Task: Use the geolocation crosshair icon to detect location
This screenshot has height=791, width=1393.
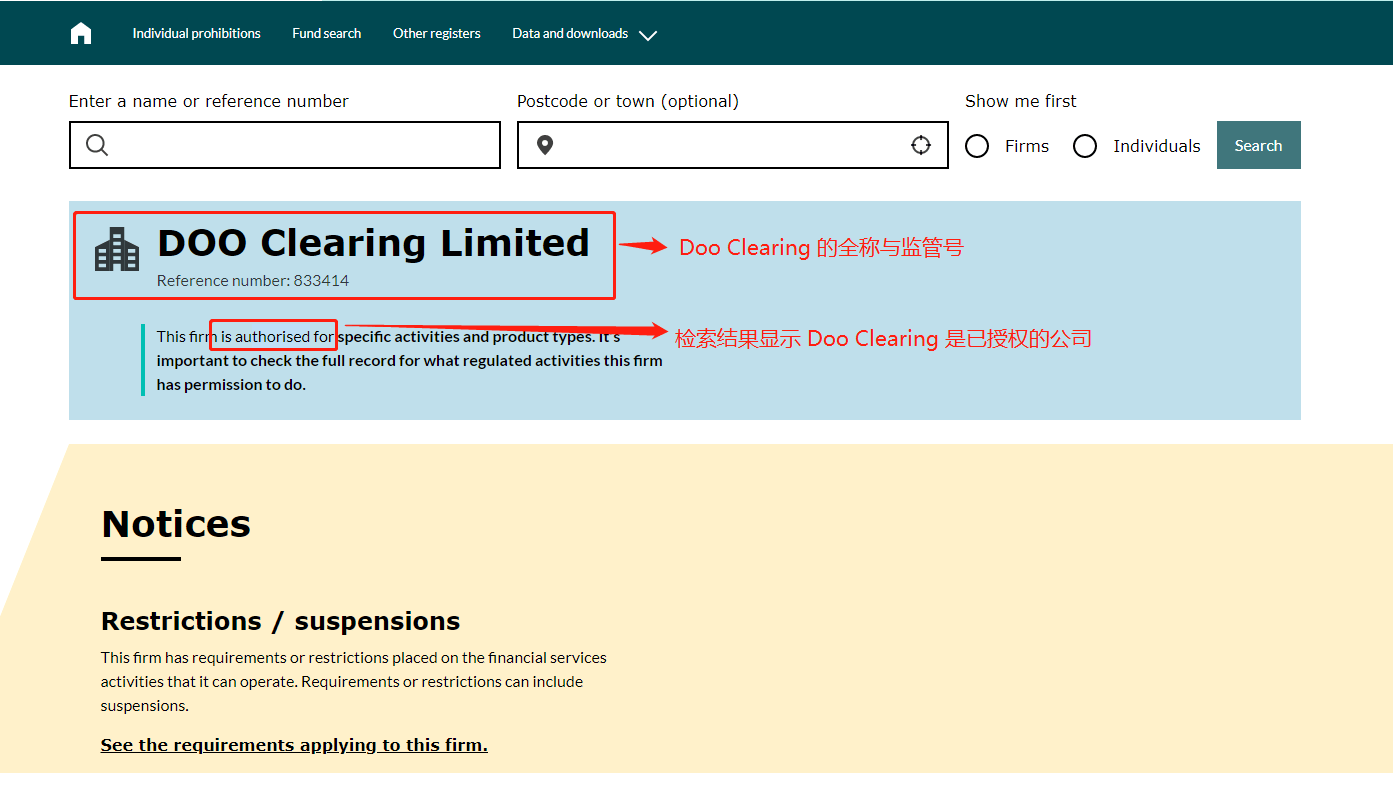Action: click(920, 144)
